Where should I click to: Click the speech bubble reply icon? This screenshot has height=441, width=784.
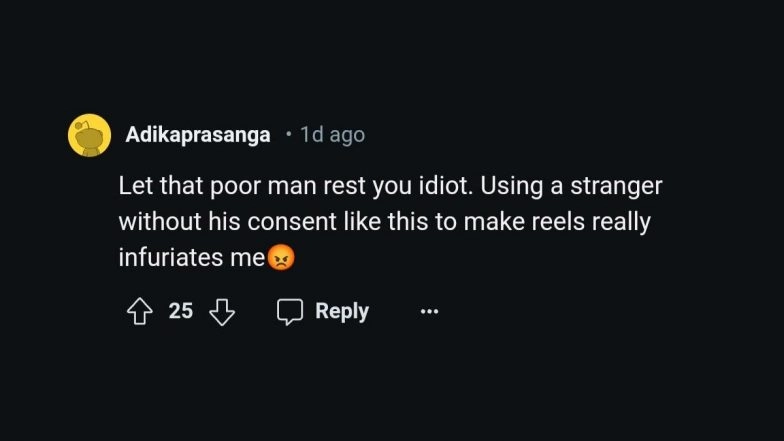click(290, 312)
